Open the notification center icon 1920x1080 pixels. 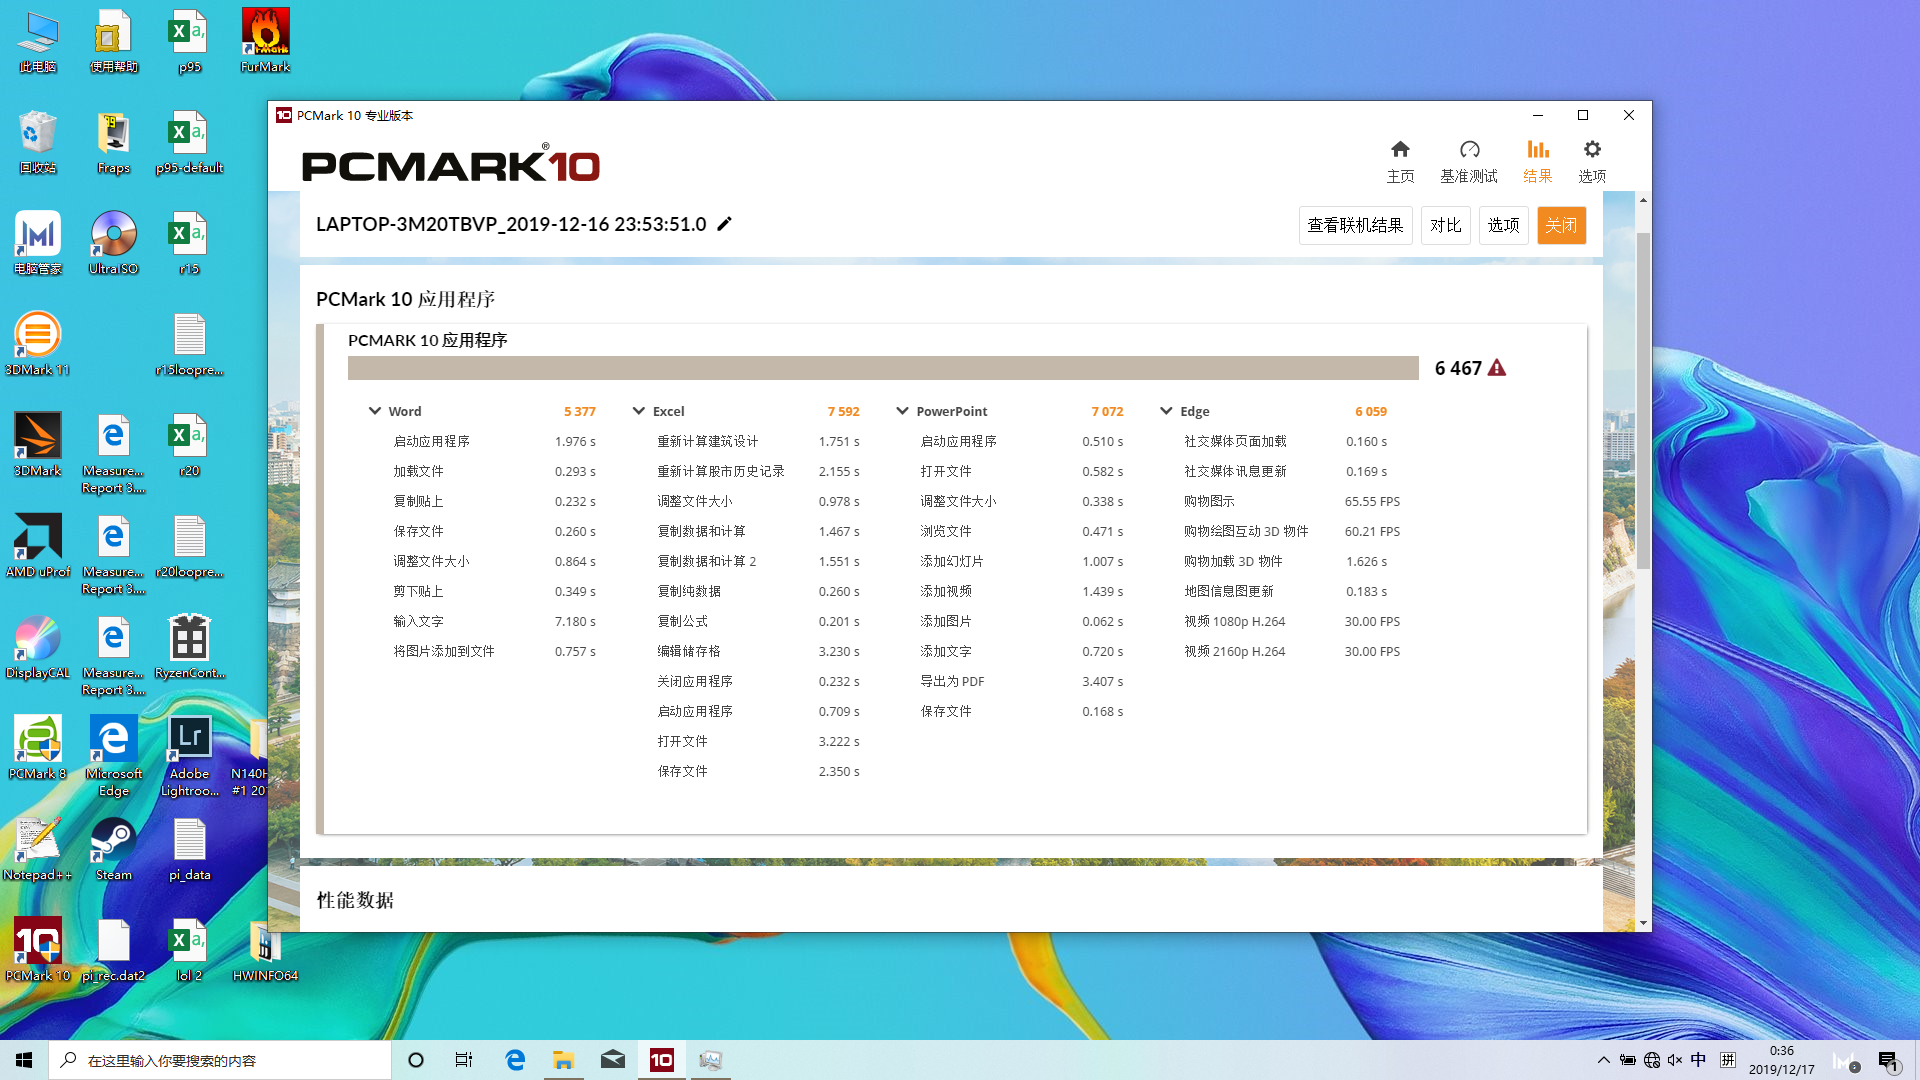pyautogui.click(x=1888, y=1061)
